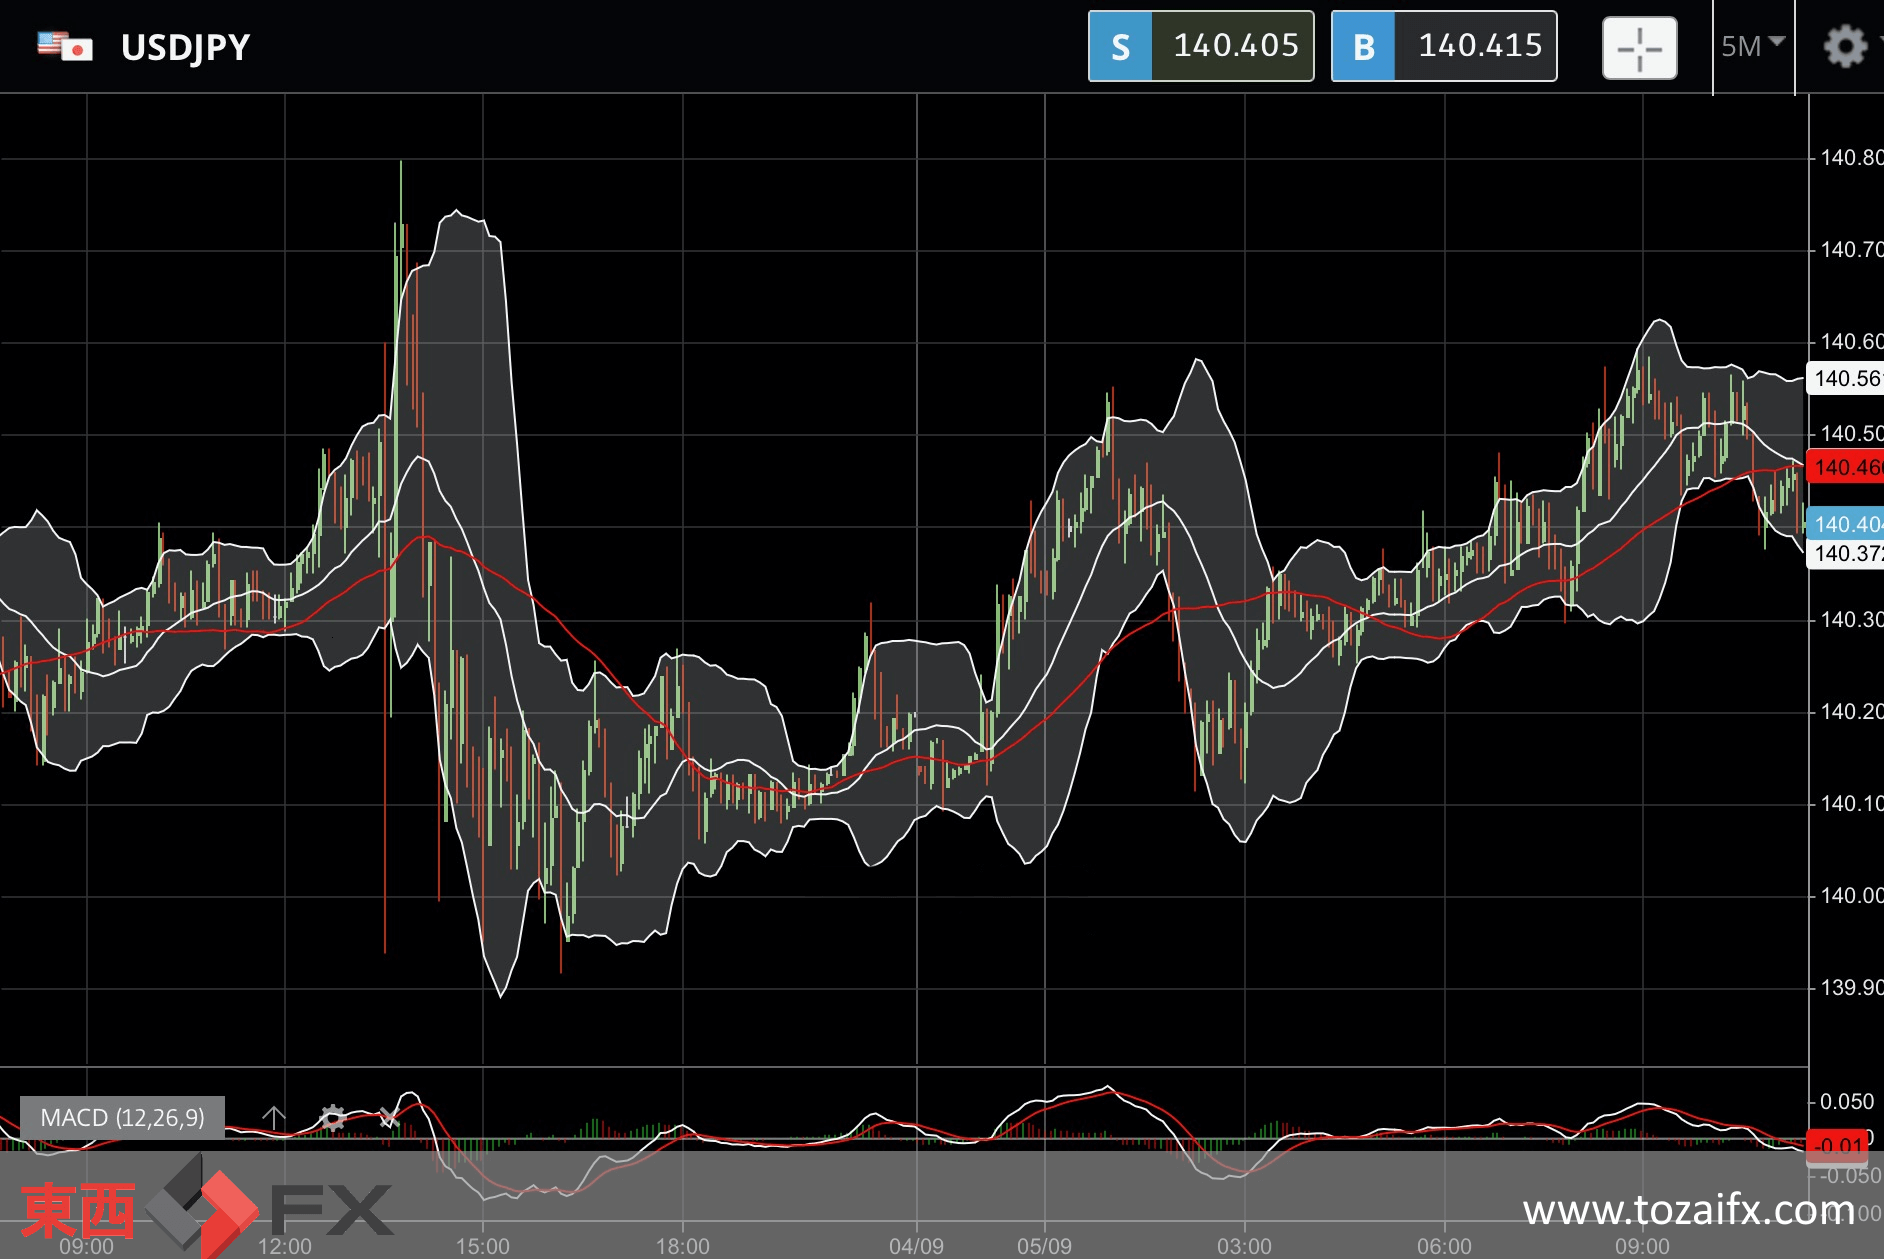Expand the 5M timeframe dropdown
The height and width of the screenshot is (1259, 1884).
[1753, 46]
